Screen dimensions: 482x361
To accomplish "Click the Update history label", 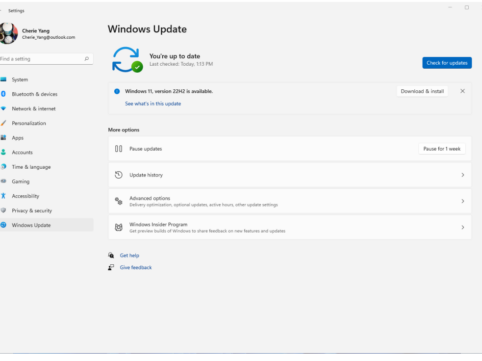I will point(146,175).
